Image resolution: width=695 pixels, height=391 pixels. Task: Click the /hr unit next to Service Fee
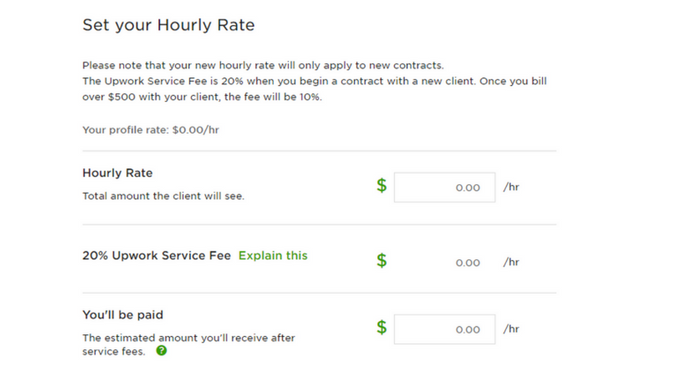pos(511,262)
